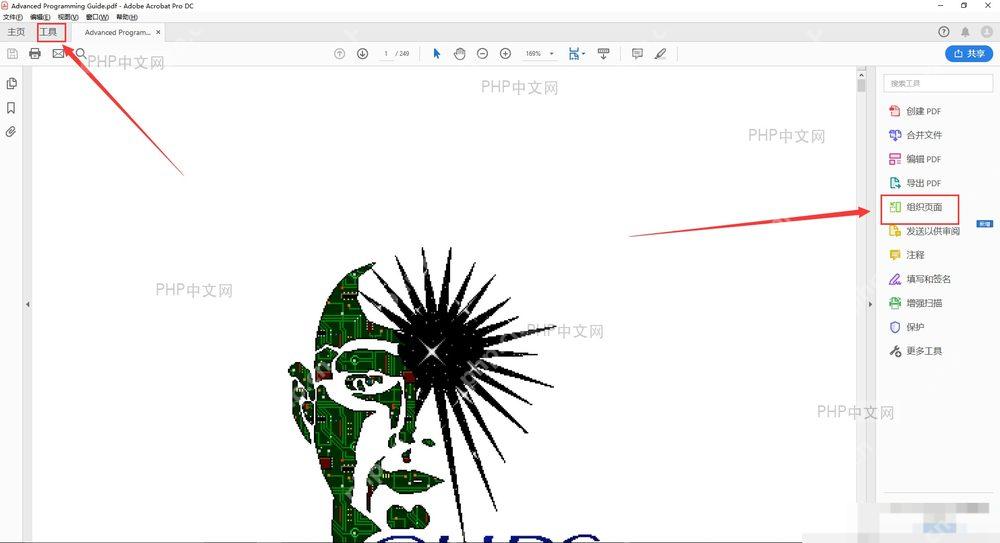The image size is (1000, 543).
Task: Click the blue 共享 share button
Action: point(969,54)
